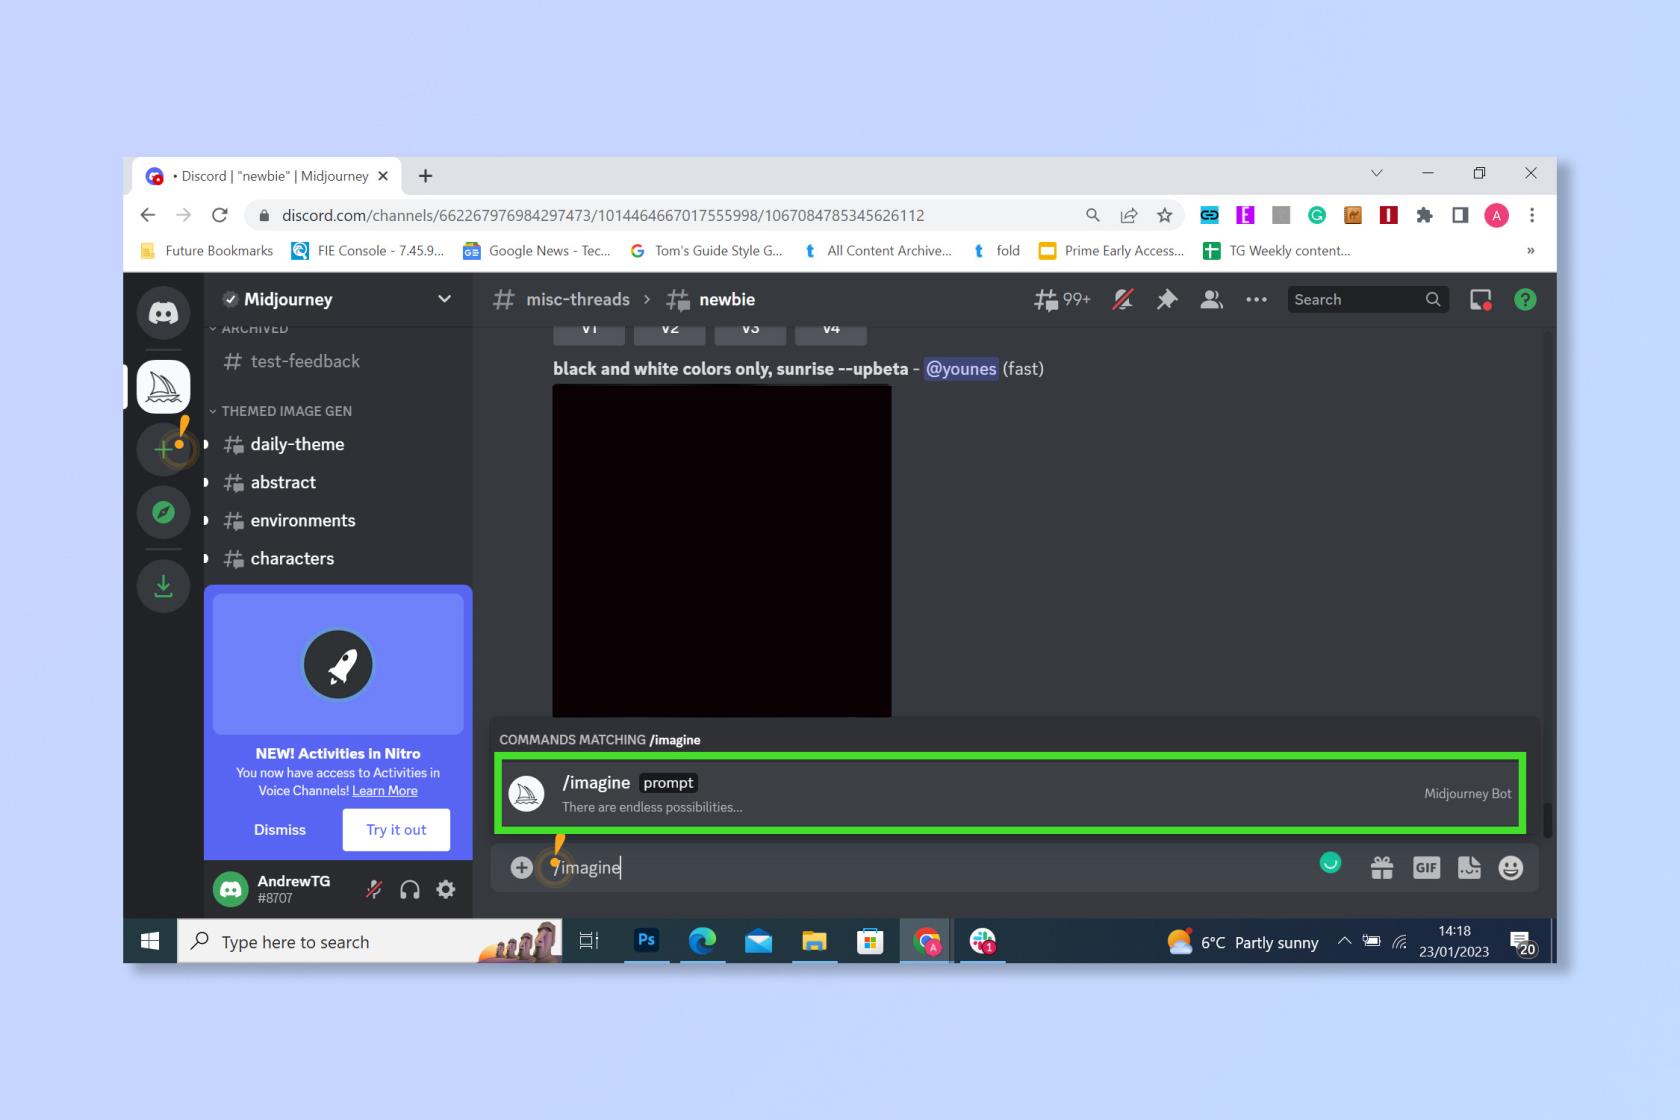1680x1120 pixels.
Task: Open the three-dots more options in header
Action: pos(1256,299)
